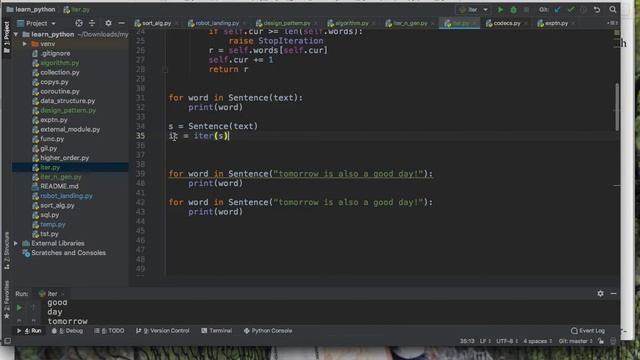
Task: Open the Git: master branch selector
Action: pos(575,341)
